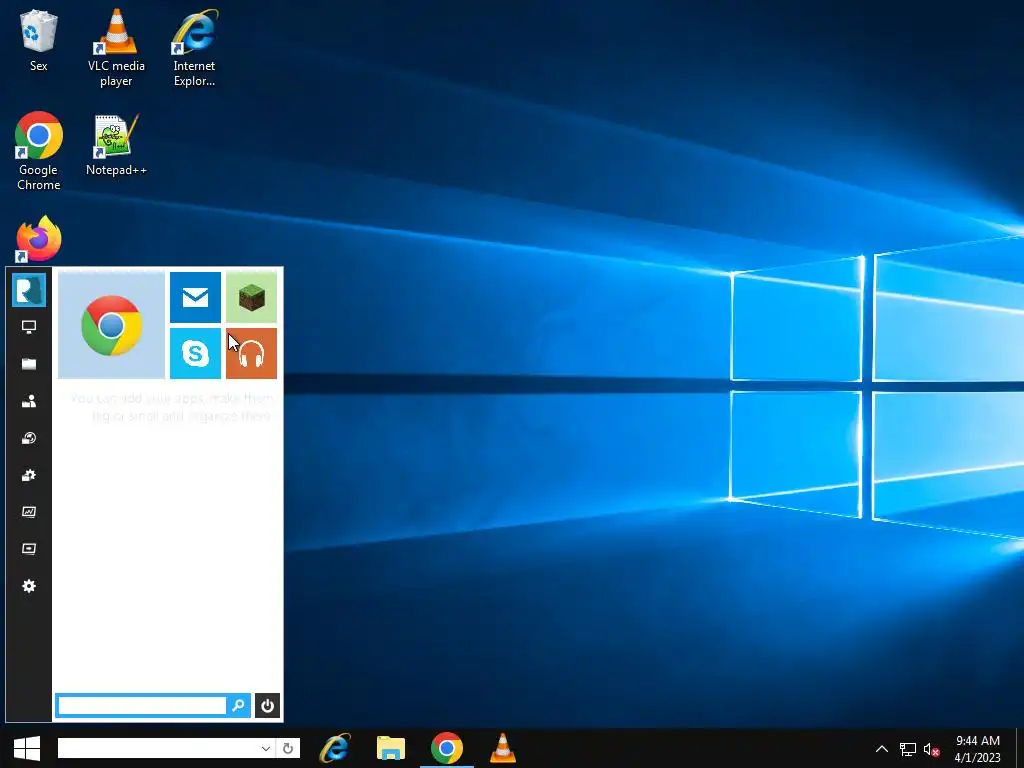This screenshot has width=1024, height=768.
Task: Select Internet Explorer desktop shortcut
Action: tap(194, 47)
